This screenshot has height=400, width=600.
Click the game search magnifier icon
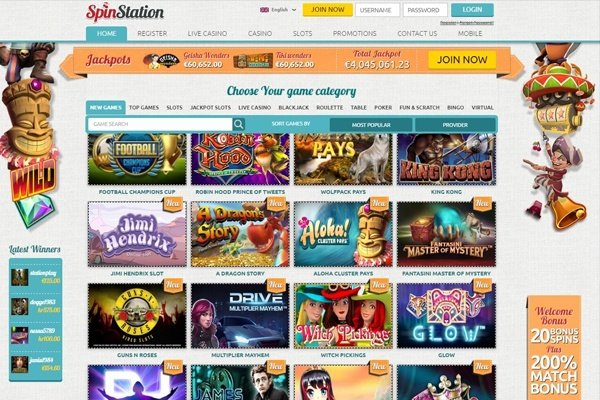click(x=238, y=124)
